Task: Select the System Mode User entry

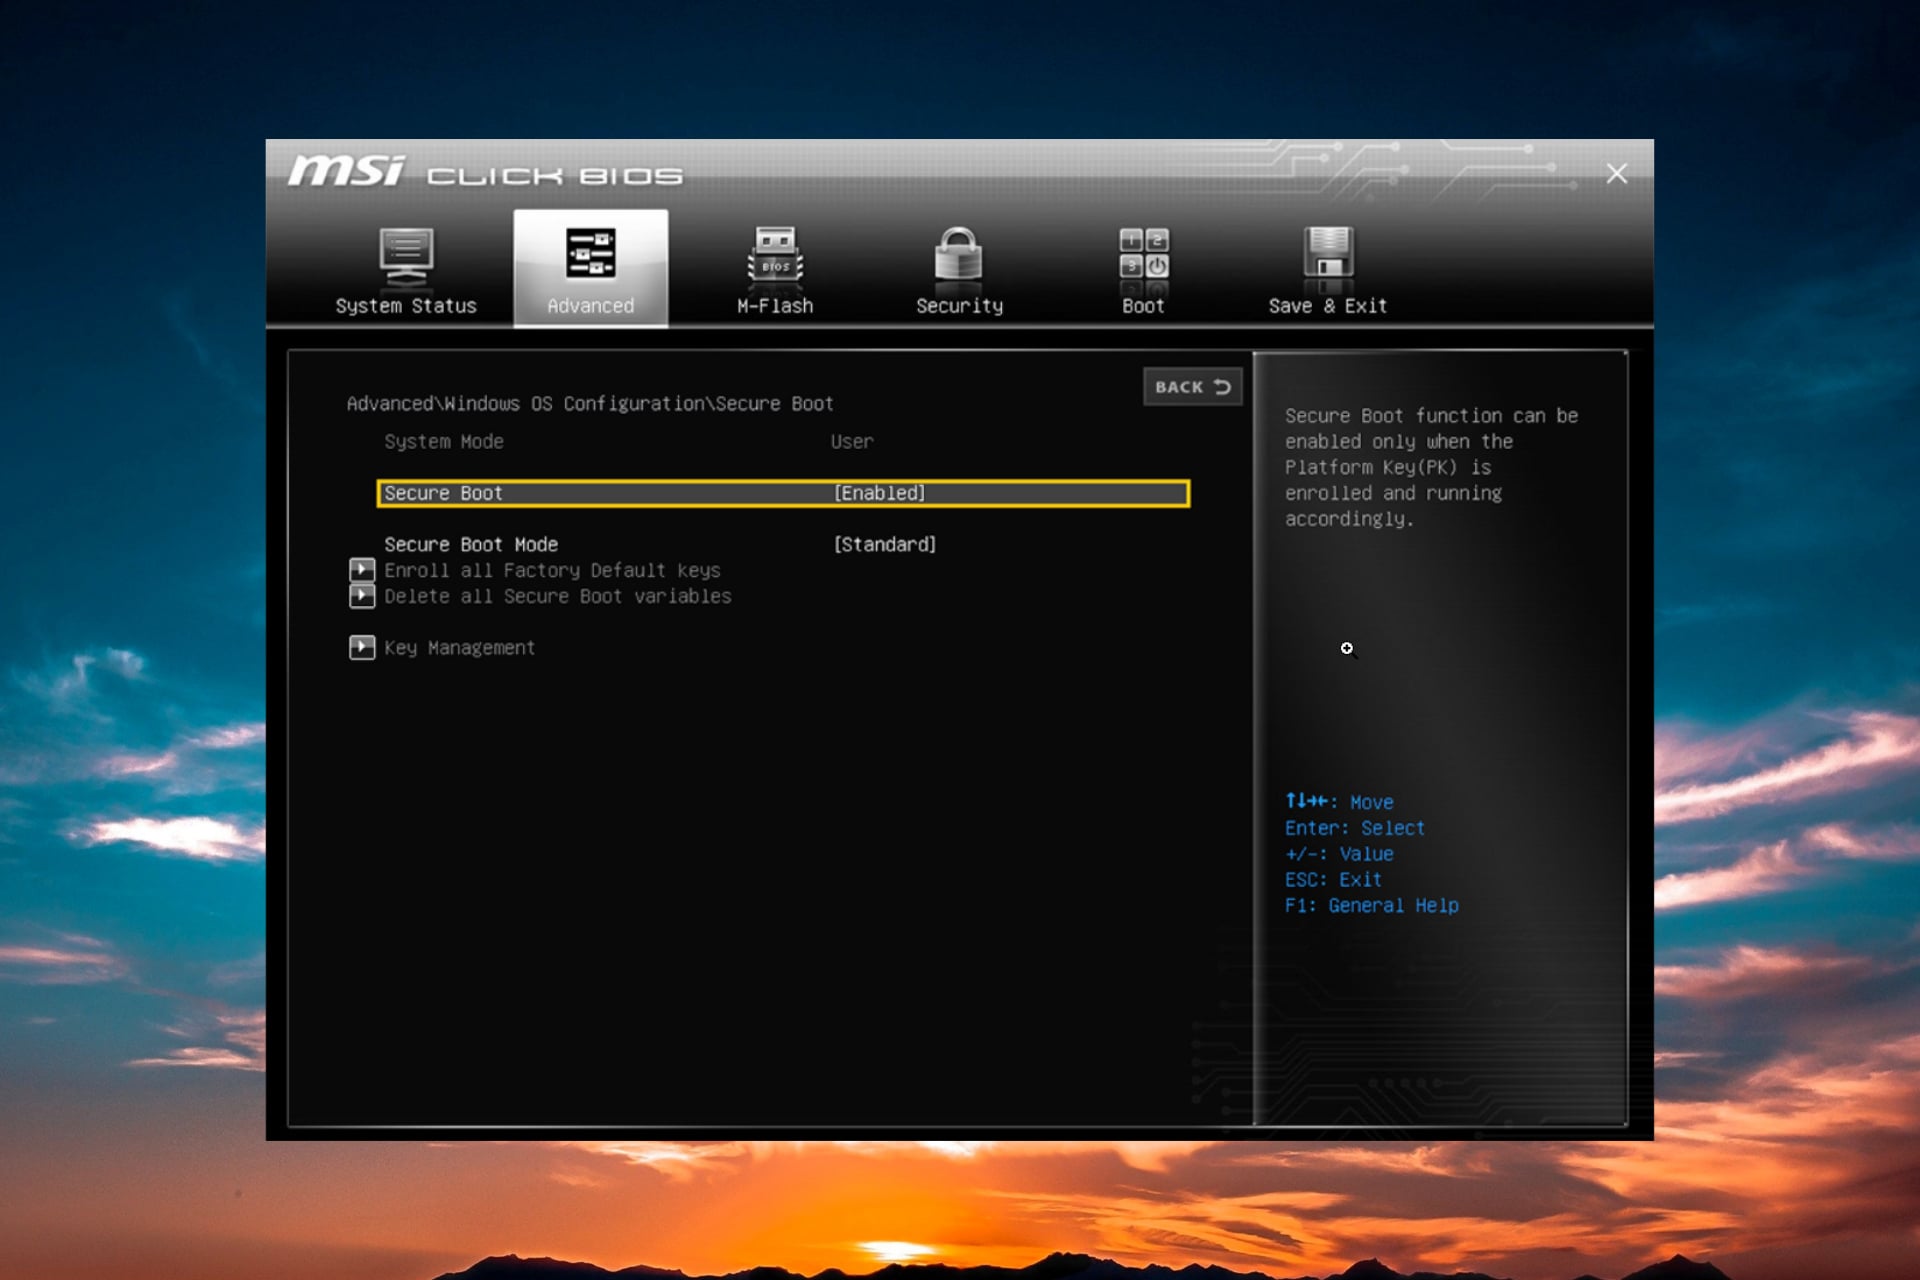Action: click(852, 441)
